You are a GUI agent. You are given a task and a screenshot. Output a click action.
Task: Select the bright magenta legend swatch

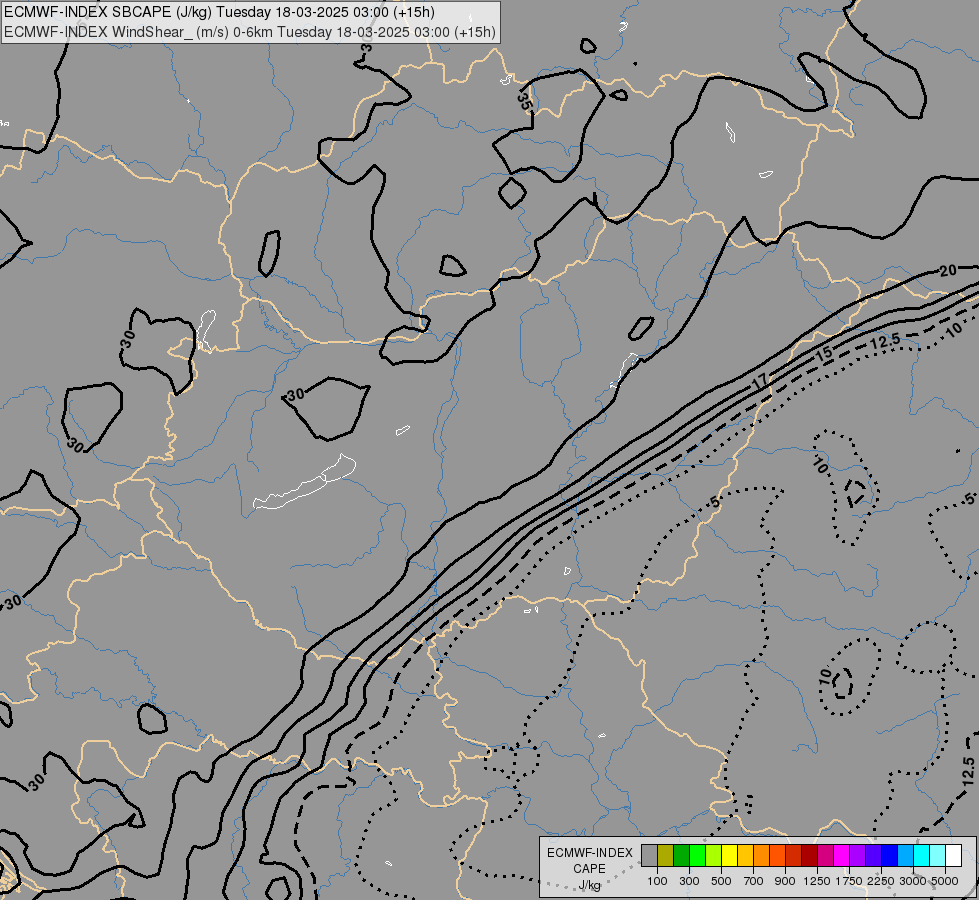point(841,855)
